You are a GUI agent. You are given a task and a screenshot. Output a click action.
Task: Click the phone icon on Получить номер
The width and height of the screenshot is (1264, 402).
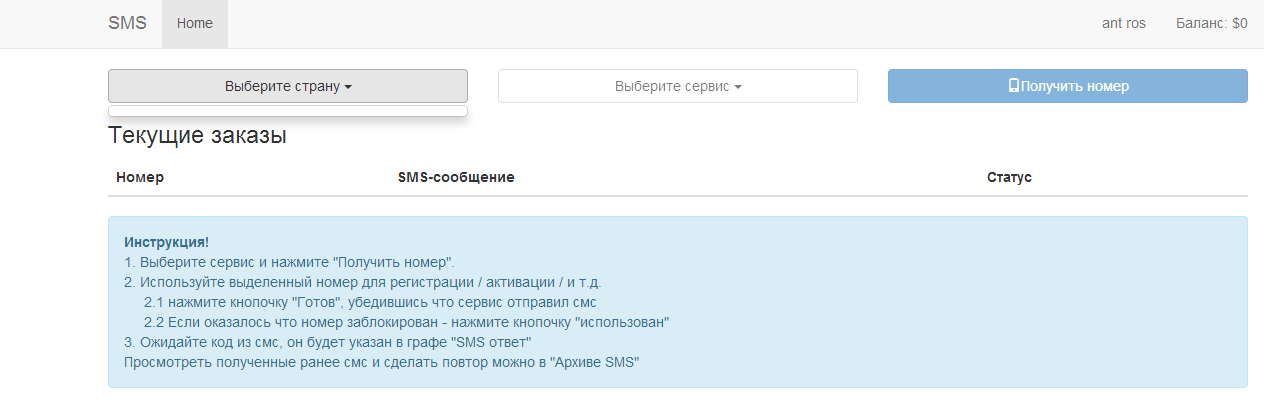click(x=1013, y=86)
